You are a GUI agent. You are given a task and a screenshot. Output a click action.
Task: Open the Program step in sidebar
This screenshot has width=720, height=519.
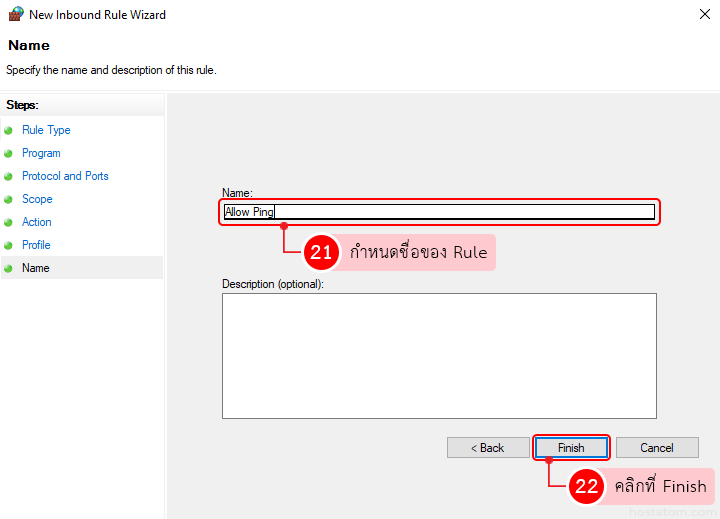[x=41, y=153]
